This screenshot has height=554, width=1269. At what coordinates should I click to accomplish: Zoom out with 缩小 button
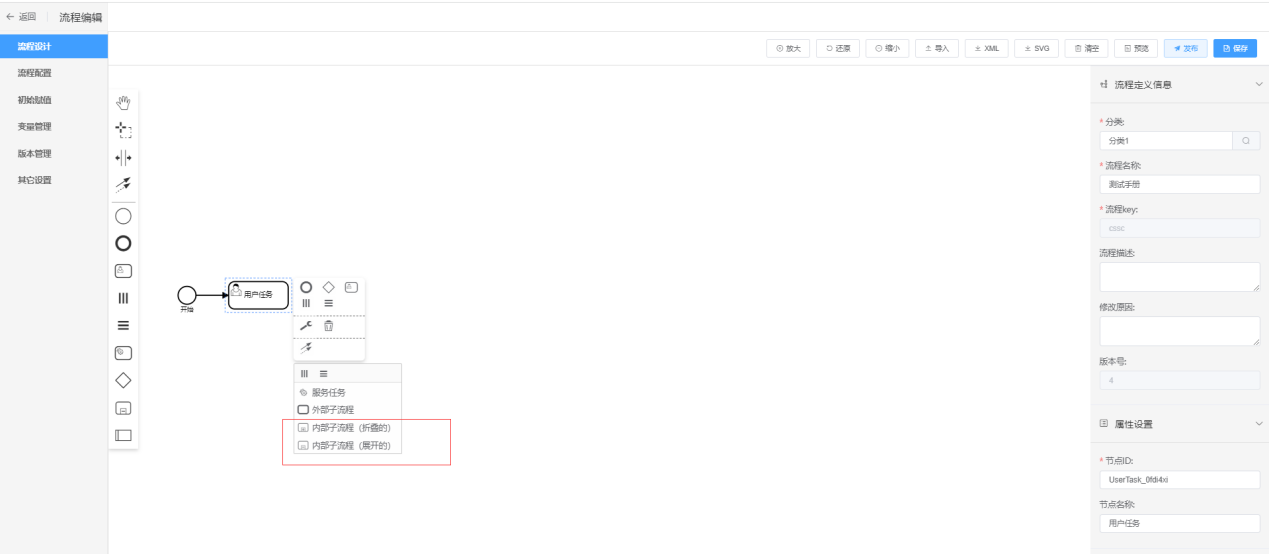[x=887, y=48]
